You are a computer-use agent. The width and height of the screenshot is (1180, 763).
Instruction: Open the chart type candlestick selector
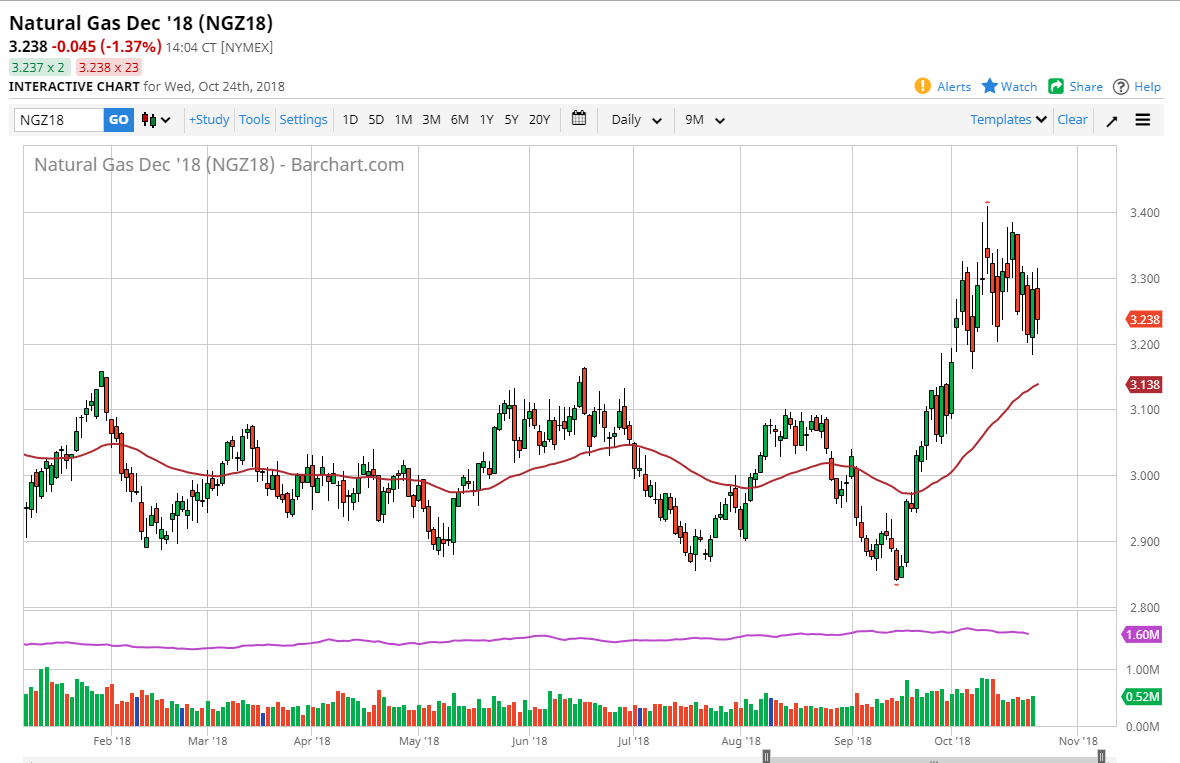[x=156, y=120]
